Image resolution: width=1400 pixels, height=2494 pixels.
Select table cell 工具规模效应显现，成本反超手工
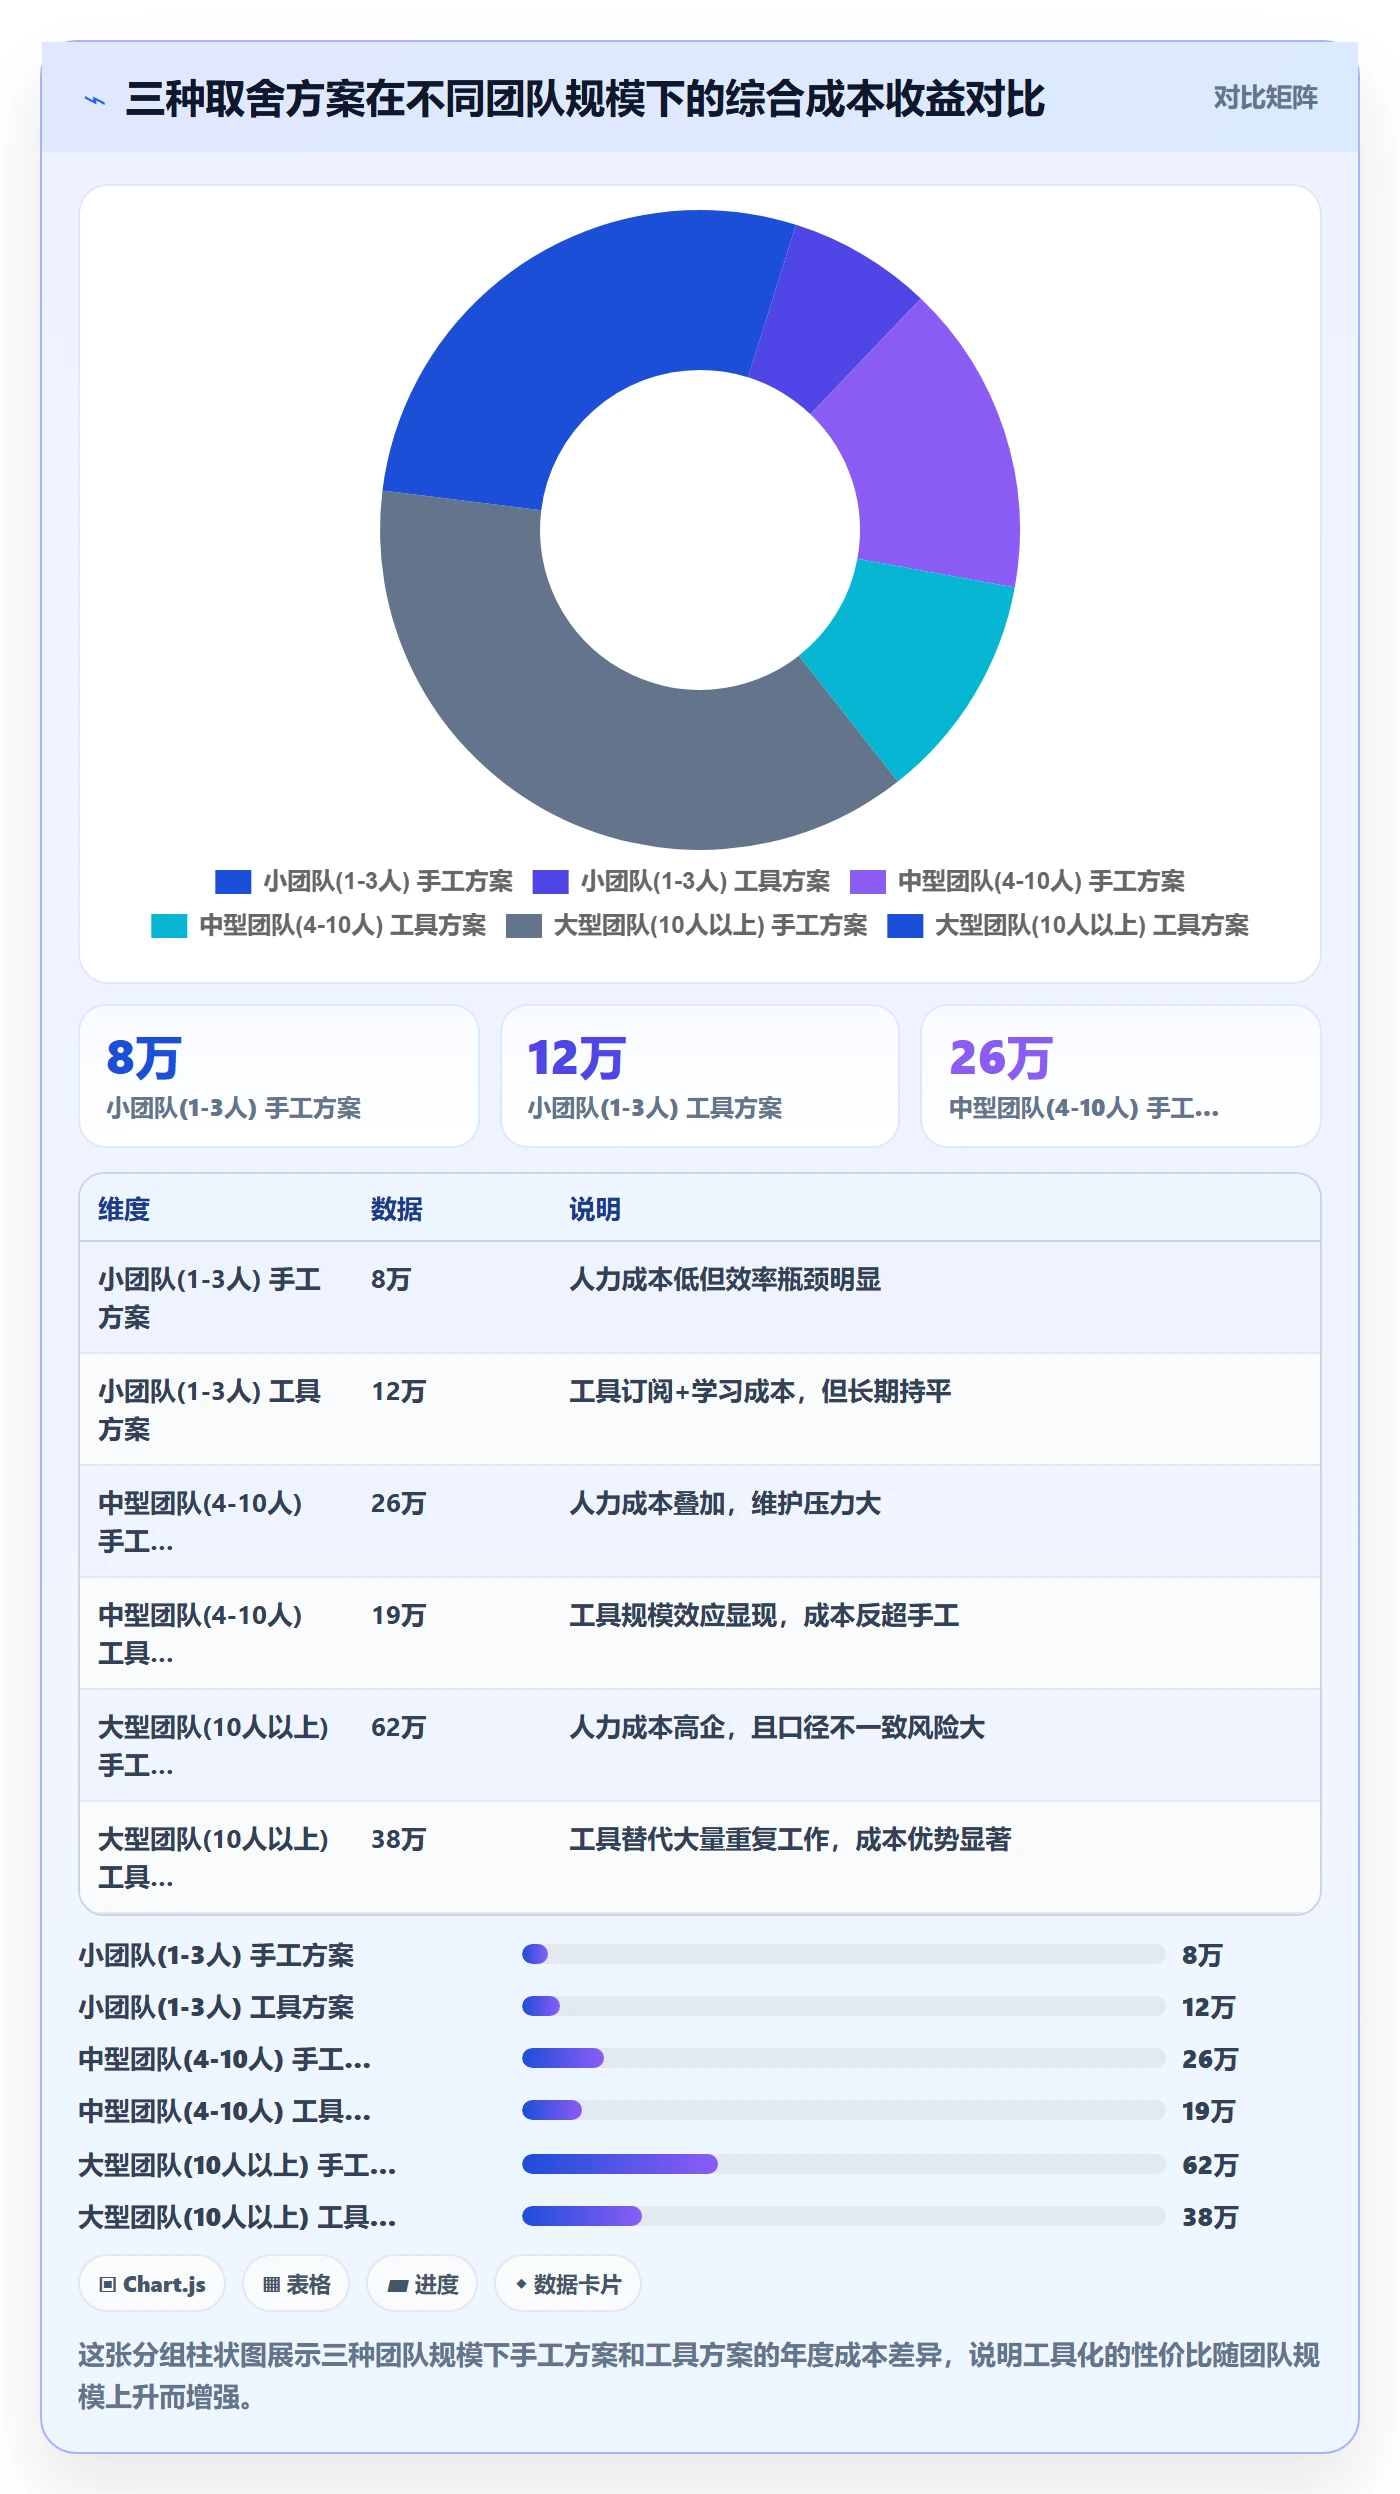pos(764,1616)
